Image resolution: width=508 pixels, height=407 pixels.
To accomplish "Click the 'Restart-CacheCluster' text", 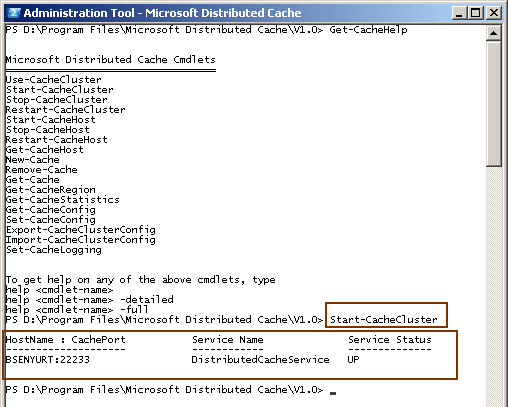I will (x=66, y=110).
